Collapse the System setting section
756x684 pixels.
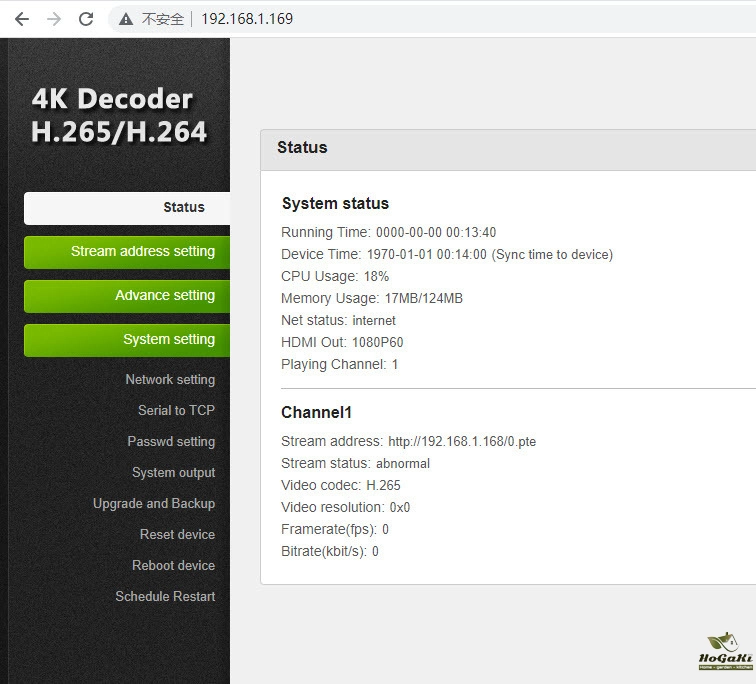127,340
